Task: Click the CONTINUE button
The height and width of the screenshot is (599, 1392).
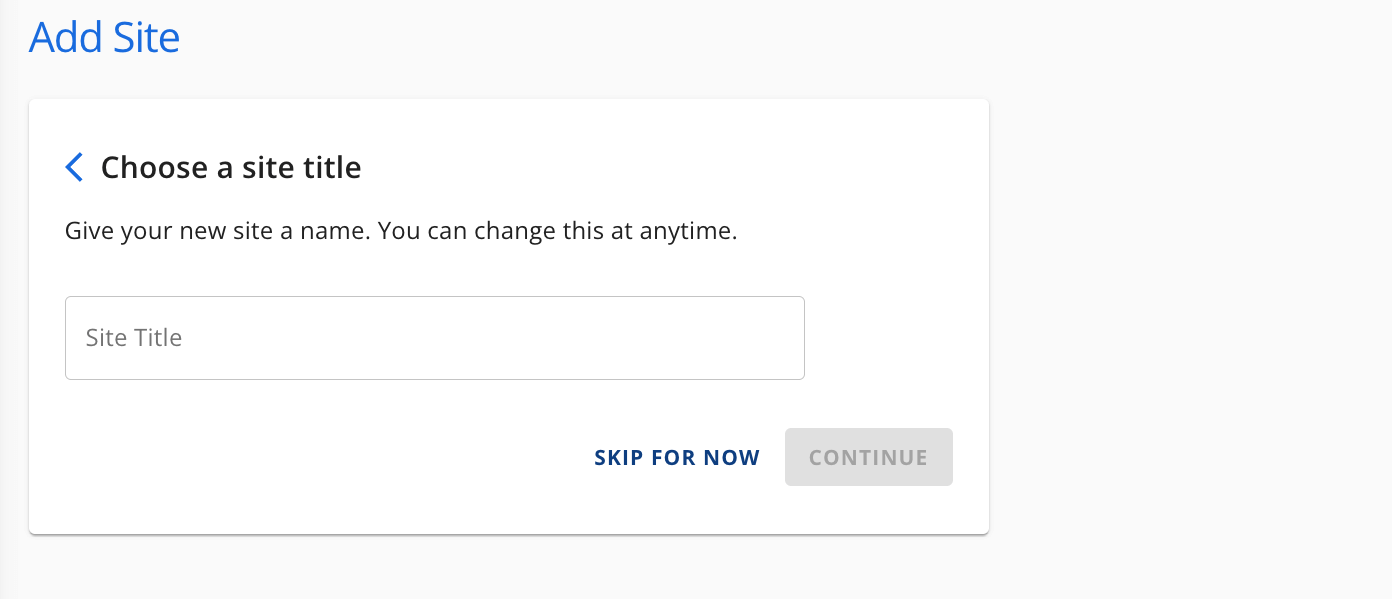Action: coord(868,457)
